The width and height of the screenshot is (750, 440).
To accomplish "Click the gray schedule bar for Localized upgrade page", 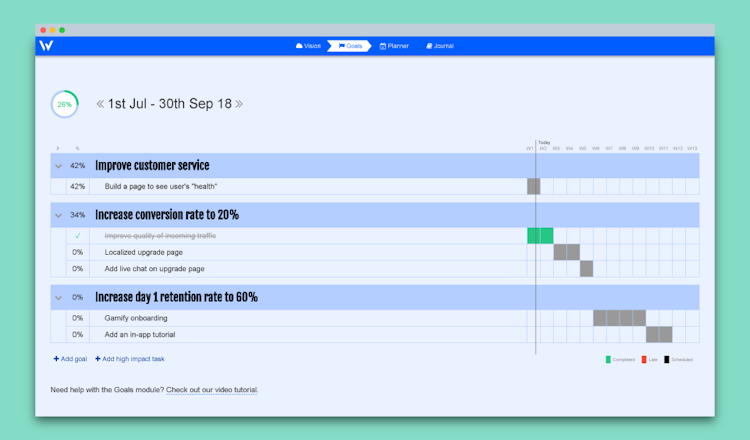I will point(567,252).
